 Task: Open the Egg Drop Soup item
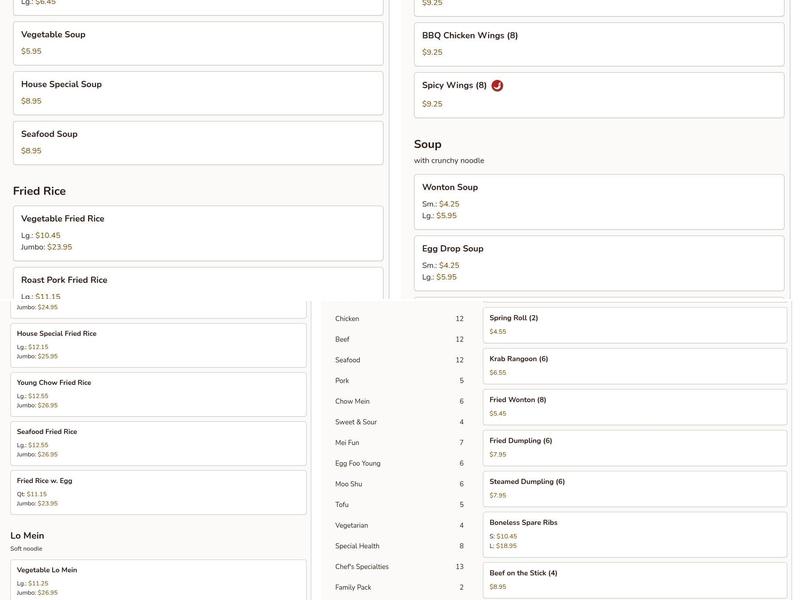pyautogui.click(x=598, y=263)
